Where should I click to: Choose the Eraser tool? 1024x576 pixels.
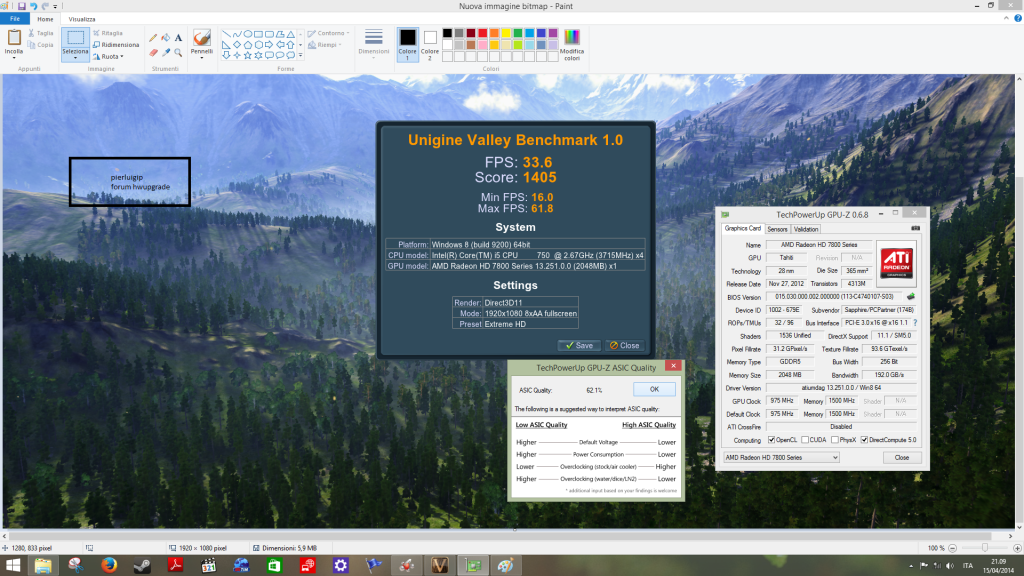click(153, 52)
